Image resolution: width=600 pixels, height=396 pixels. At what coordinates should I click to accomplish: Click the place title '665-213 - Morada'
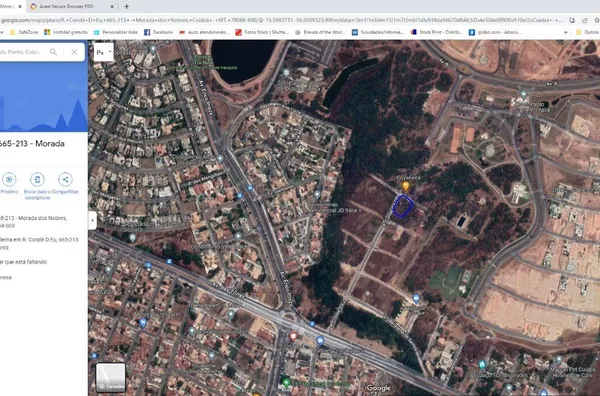32,144
